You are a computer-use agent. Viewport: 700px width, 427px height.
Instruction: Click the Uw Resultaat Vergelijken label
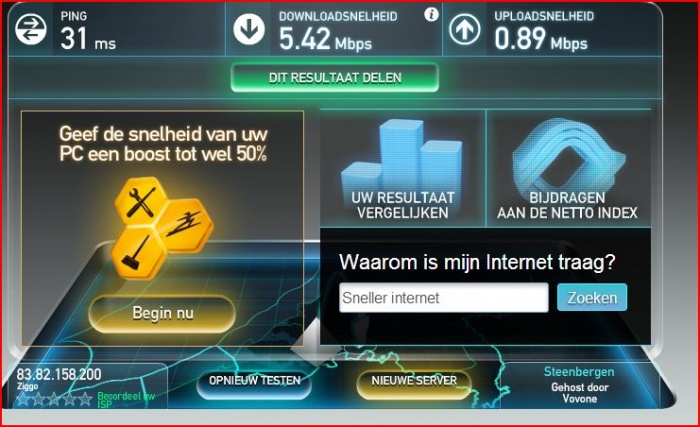coord(403,205)
